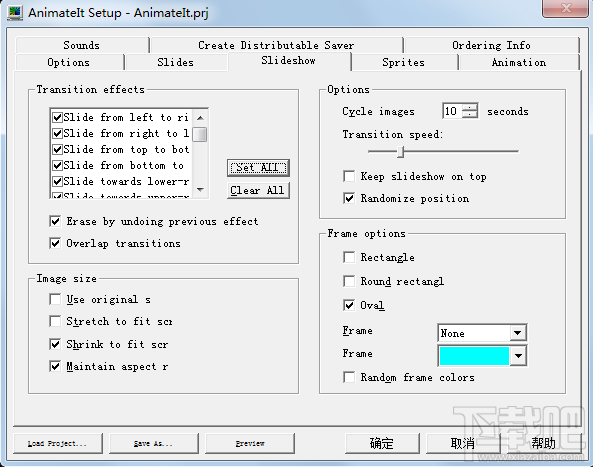Close the AnimateIt Setup window
This screenshot has width=593, height=467.
coord(565,8)
